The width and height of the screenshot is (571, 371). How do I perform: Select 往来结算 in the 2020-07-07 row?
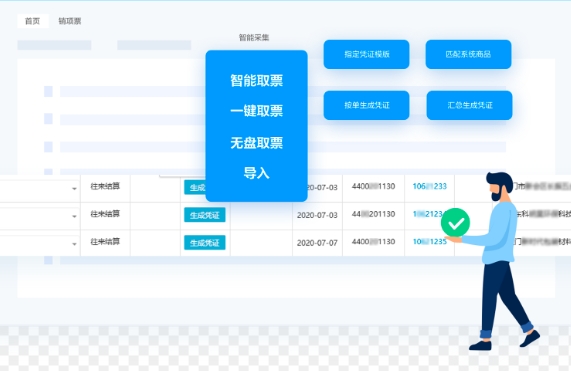[105, 241]
